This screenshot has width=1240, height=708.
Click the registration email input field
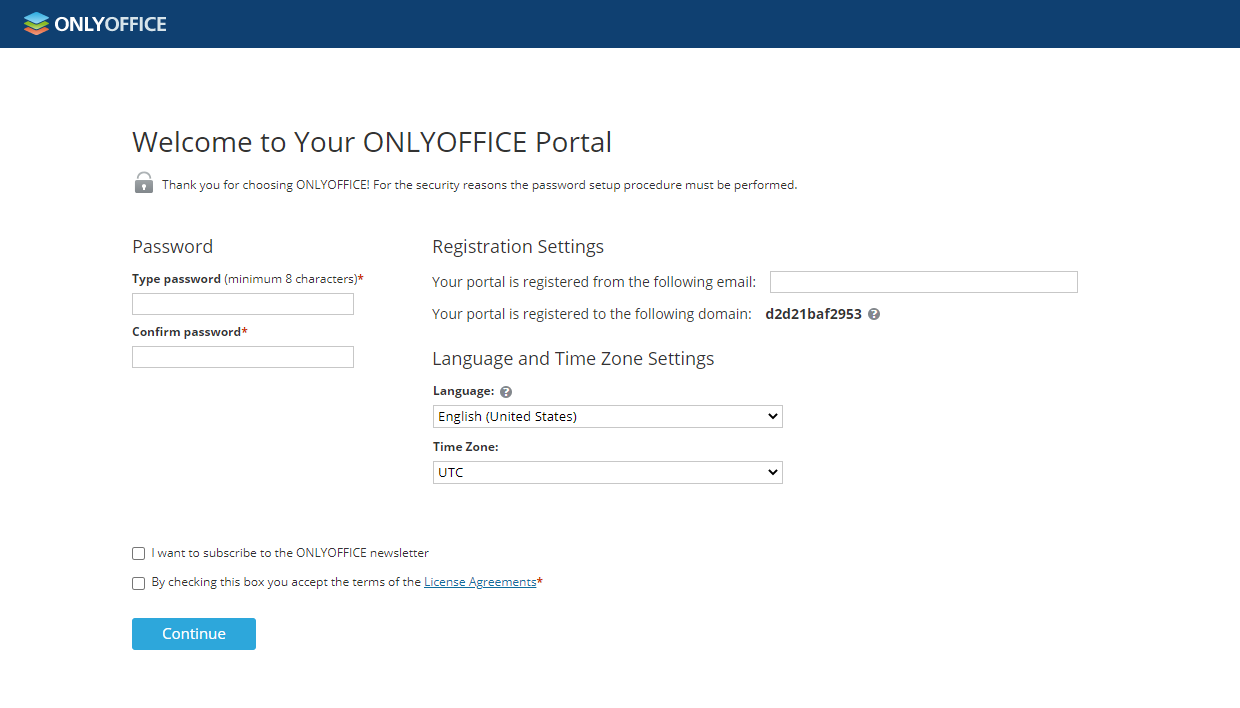[x=923, y=281]
